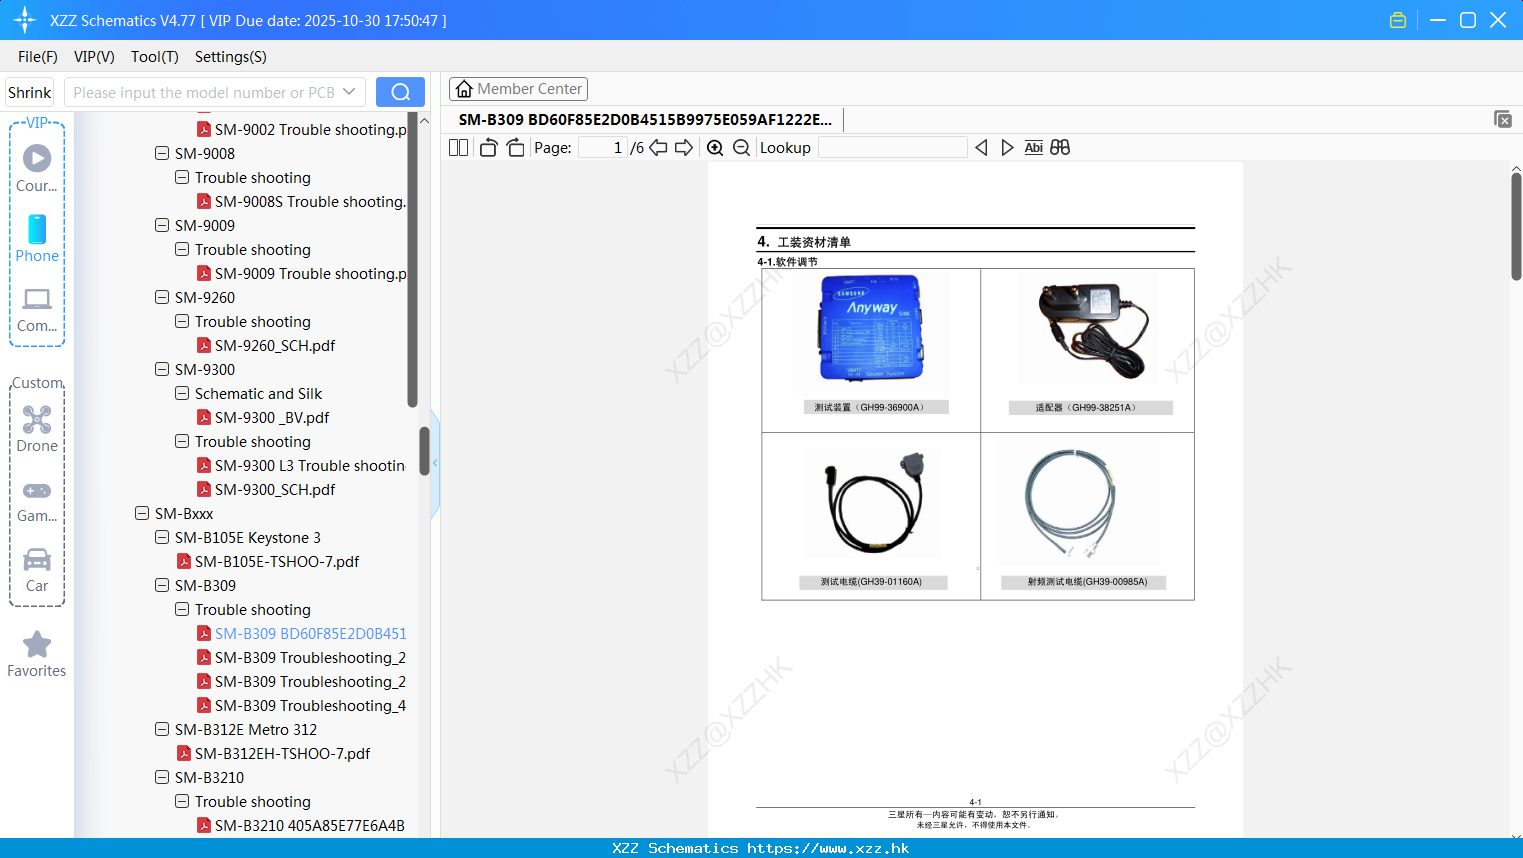1523x858 pixels.
Task: Find next lookup match triangle
Action: 1007,147
